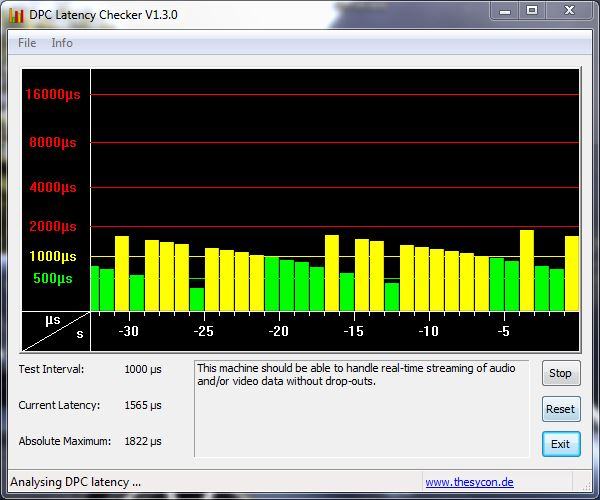Click the DPC Latency Checker V1.3.0 title text
600x500 pixels.
(x=103, y=15)
